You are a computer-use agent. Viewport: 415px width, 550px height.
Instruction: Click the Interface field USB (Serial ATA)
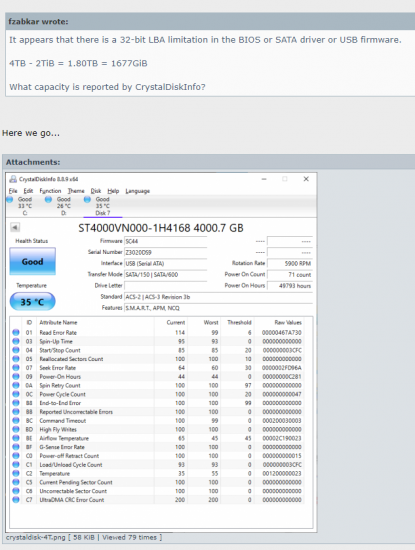click(x=166, y=263)
